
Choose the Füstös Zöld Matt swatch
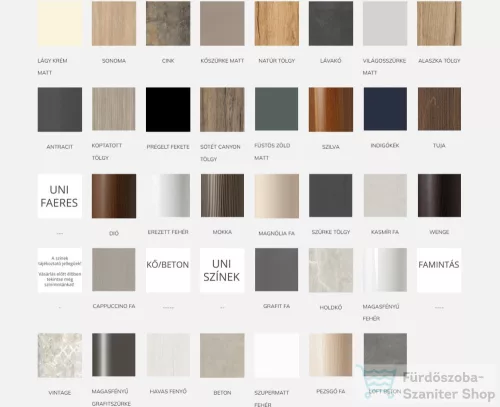tap(276, 109)
